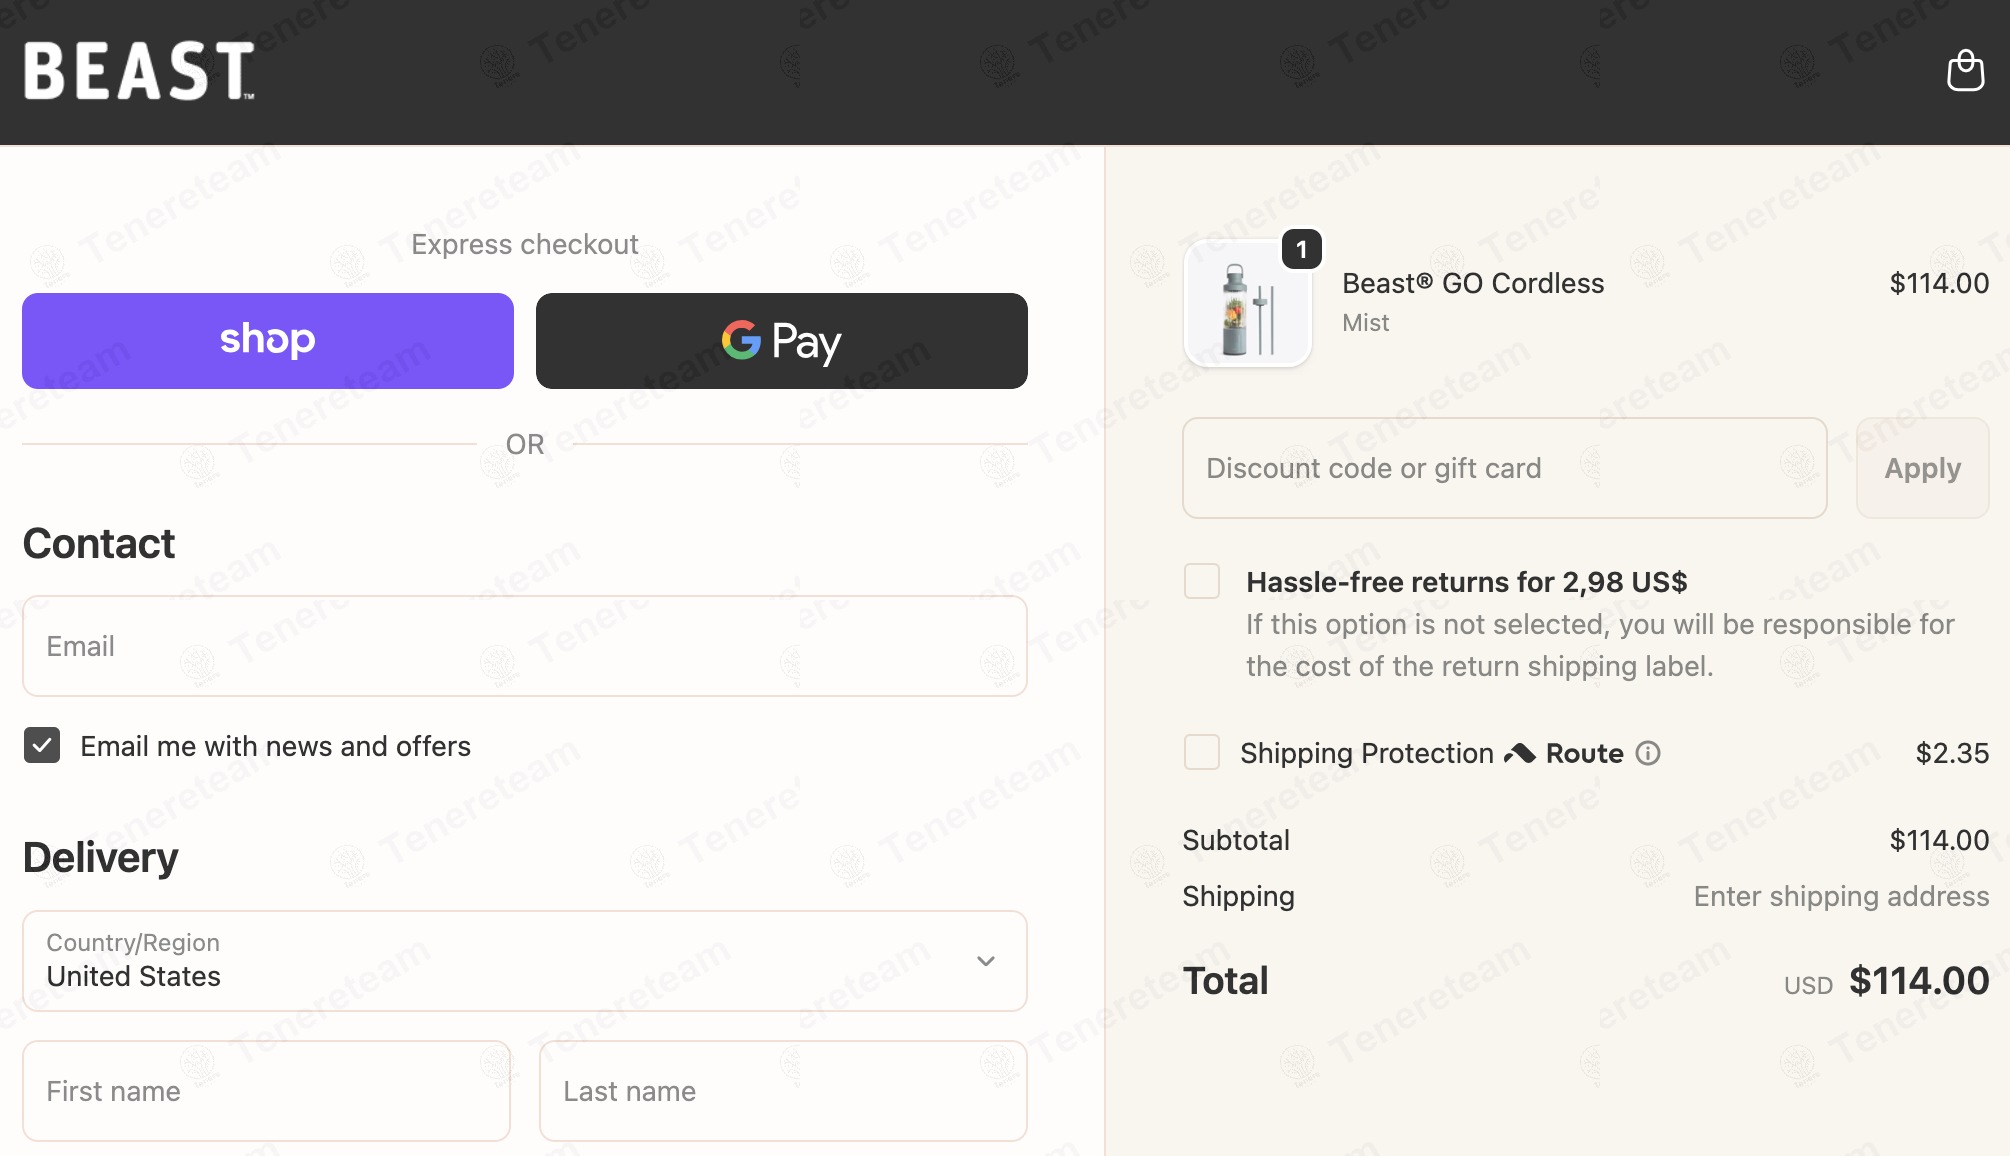This screenshot has height=1156, width=2010.
Task: Apply the discount code
Action: click(1922, 468)
